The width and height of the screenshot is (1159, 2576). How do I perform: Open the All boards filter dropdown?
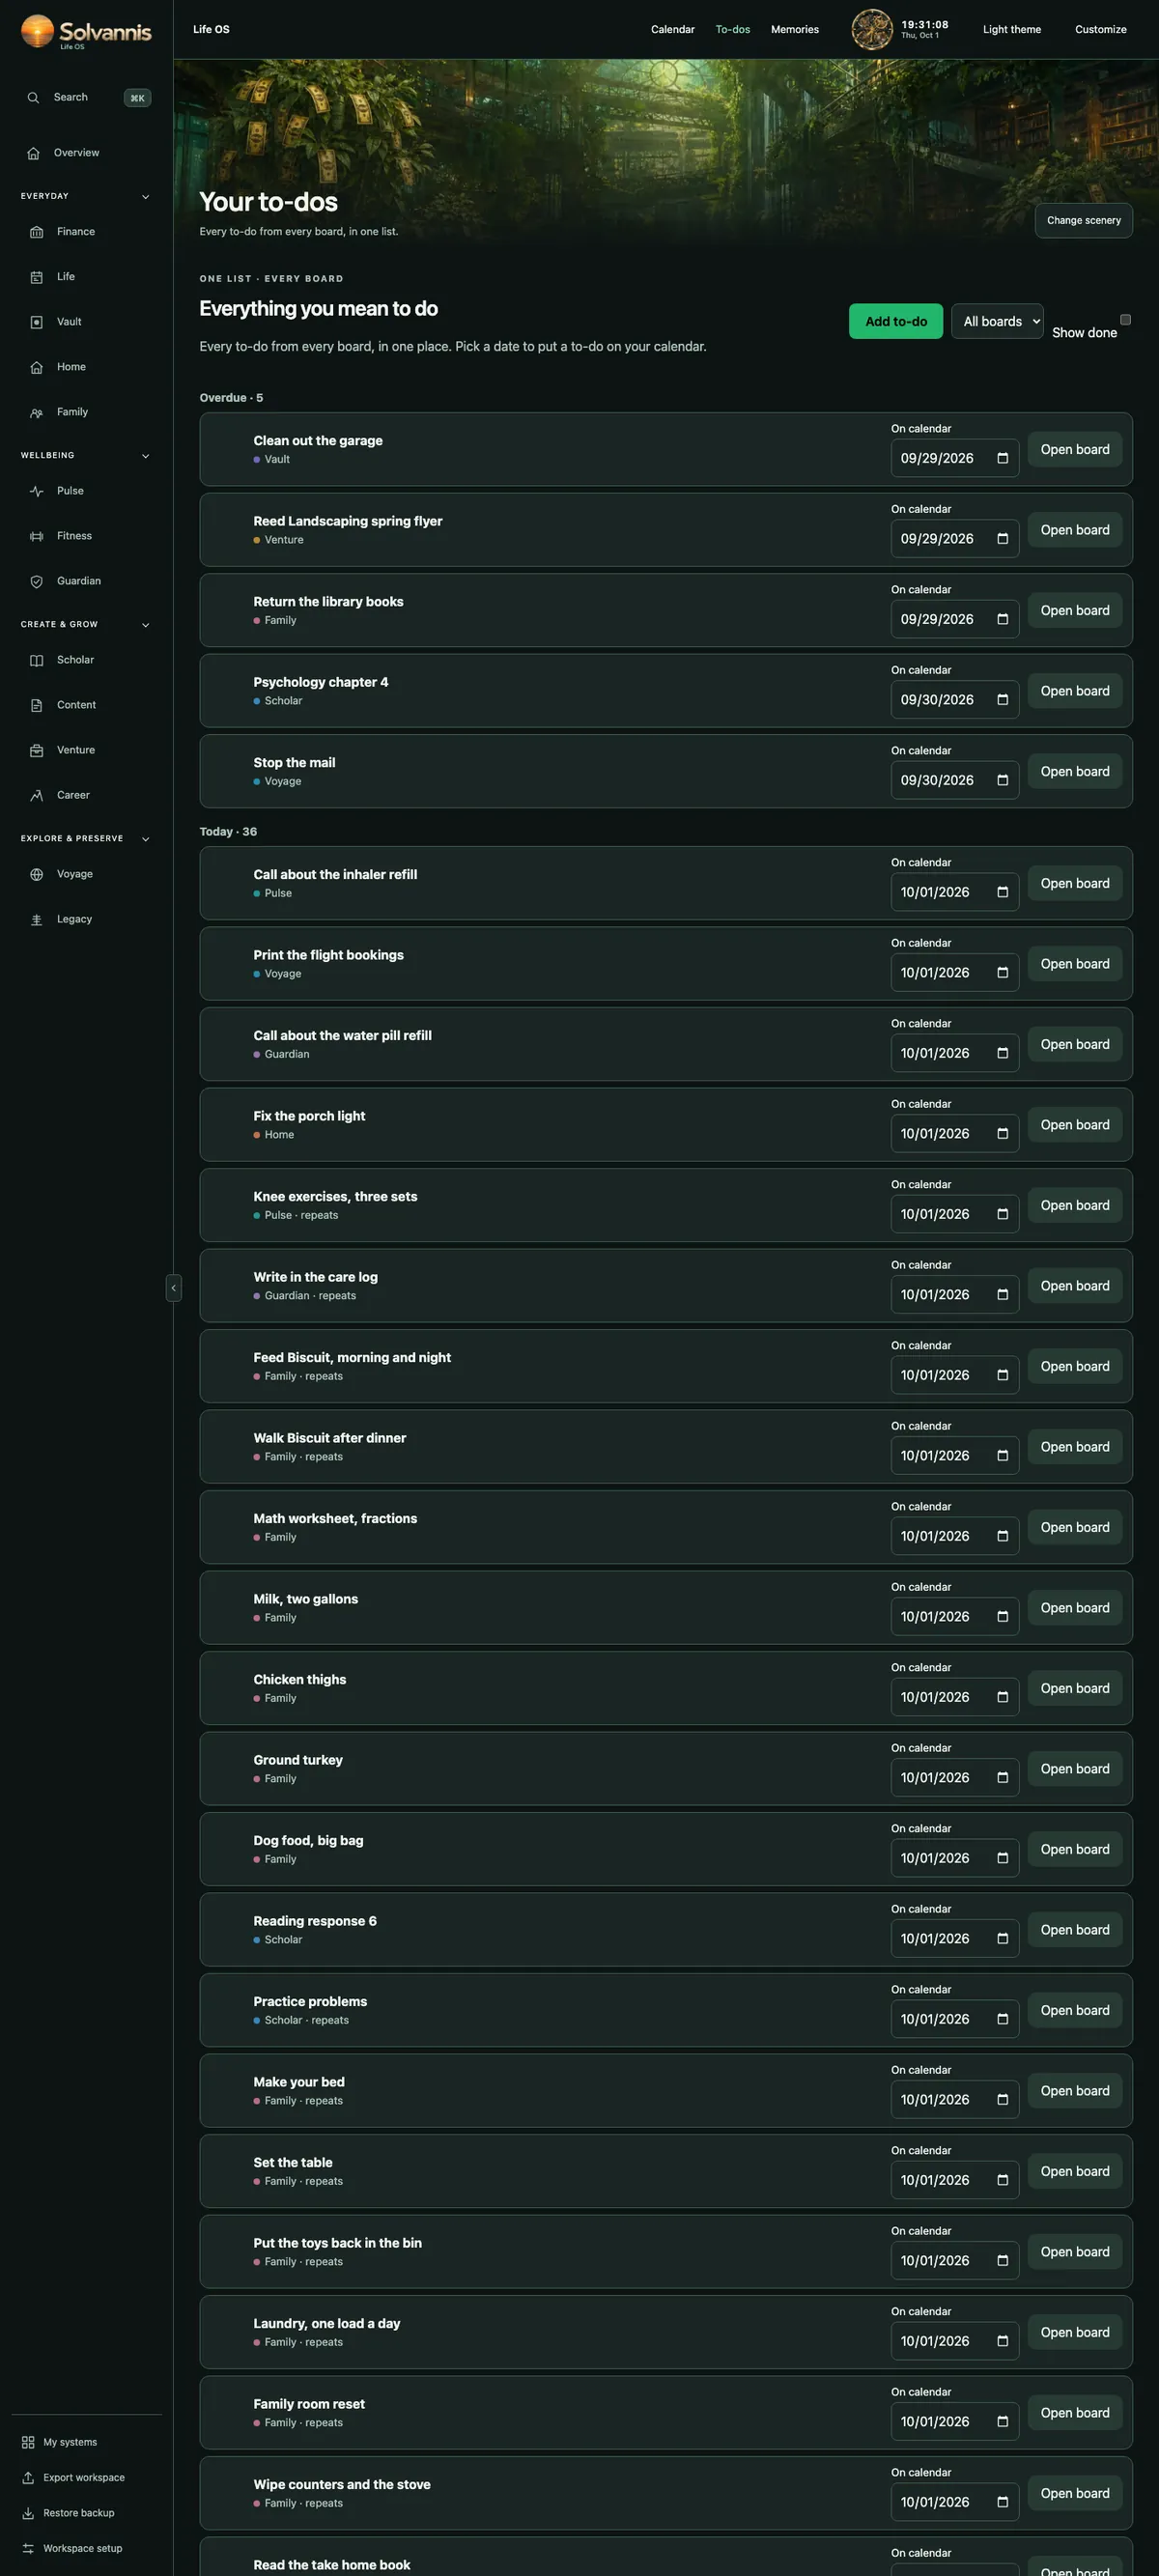point(997,321)
